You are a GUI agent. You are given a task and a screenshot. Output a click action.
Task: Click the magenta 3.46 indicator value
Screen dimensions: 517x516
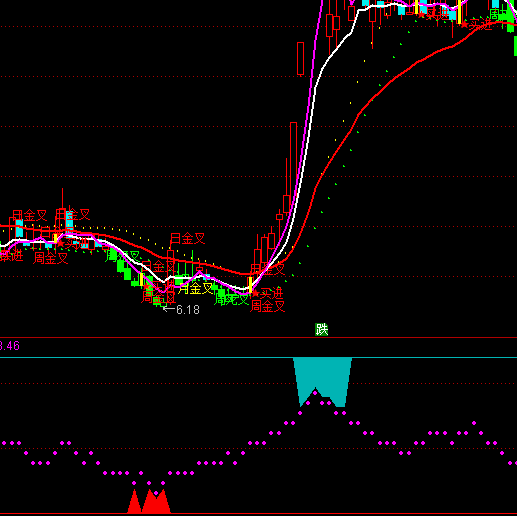point(10,346)
